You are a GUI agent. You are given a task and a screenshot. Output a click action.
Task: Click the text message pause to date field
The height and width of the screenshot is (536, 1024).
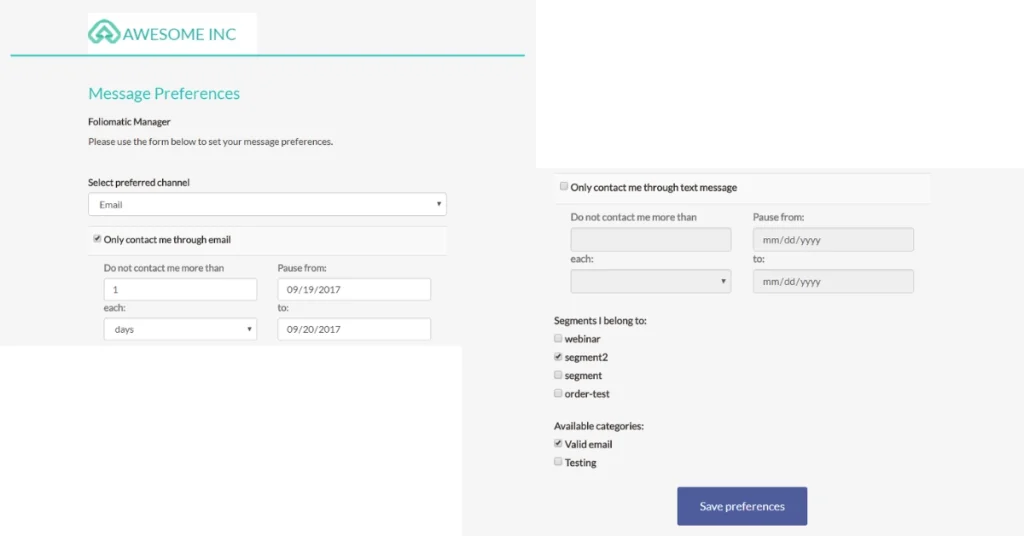(833, 281)
